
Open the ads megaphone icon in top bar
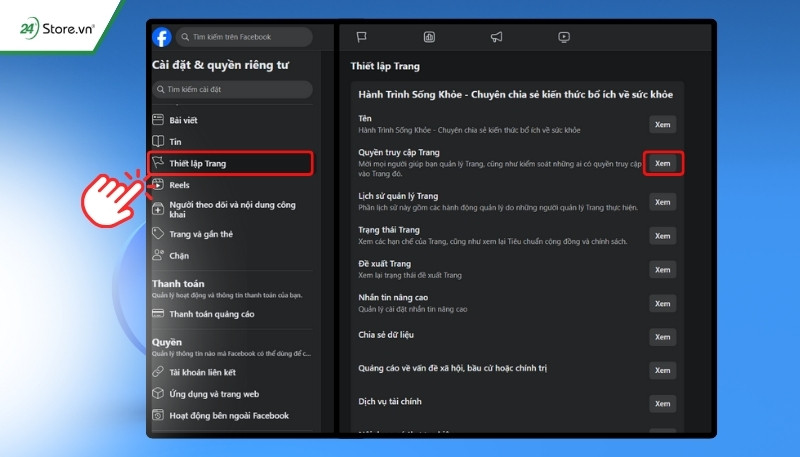(496, 37)
